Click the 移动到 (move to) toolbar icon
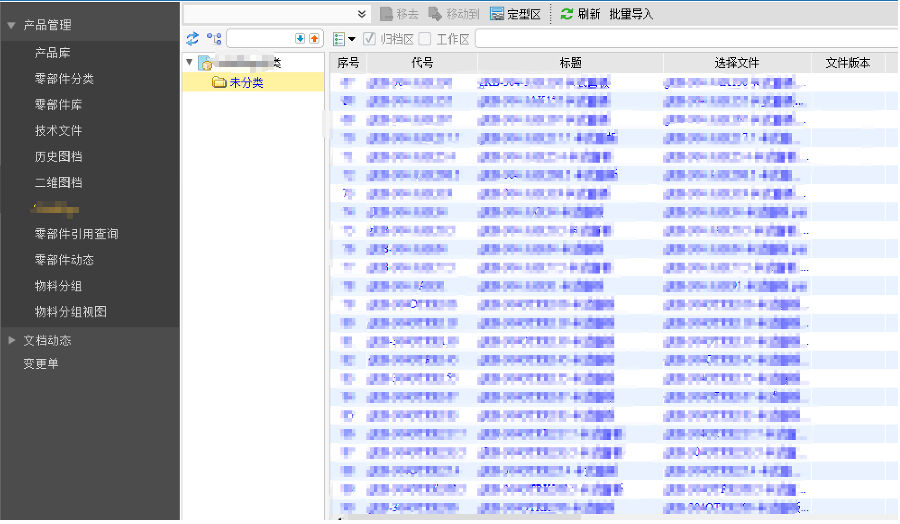 (436, 14)
